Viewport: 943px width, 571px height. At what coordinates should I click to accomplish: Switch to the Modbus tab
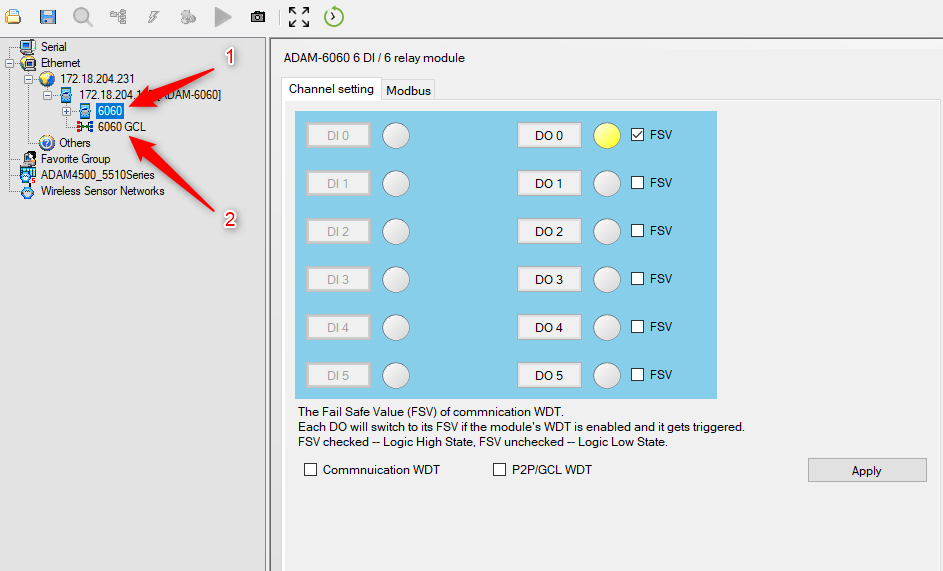click(x=408, y=90)
